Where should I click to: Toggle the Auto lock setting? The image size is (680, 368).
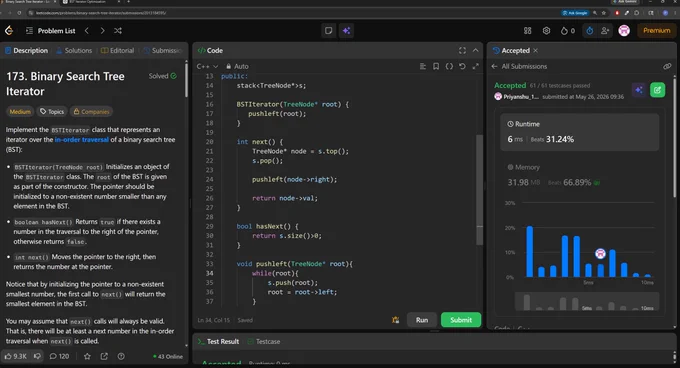(237, 66)
